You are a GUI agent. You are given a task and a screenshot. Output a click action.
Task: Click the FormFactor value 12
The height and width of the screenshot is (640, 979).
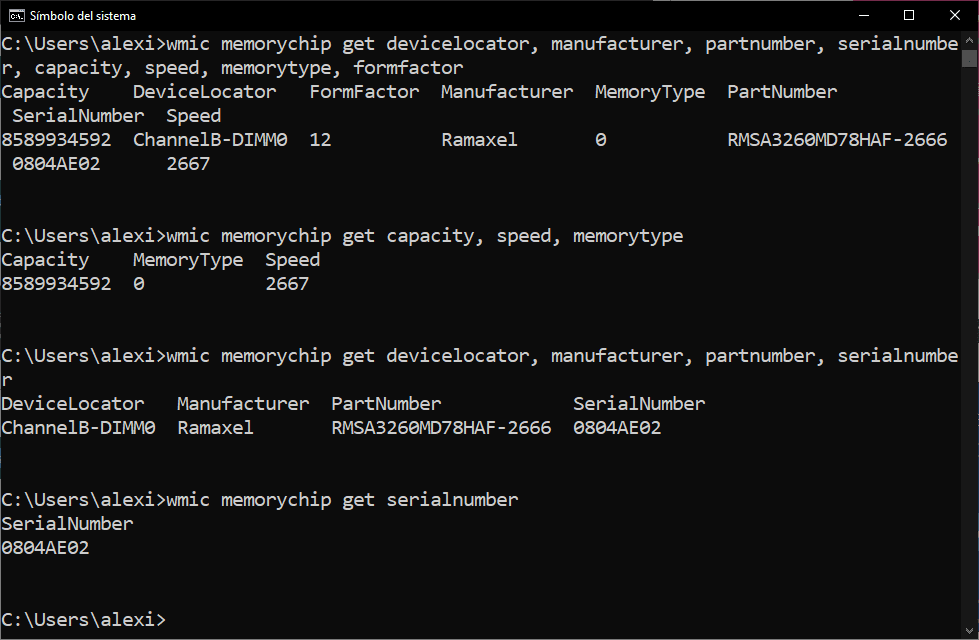click(x=320, y=140)
